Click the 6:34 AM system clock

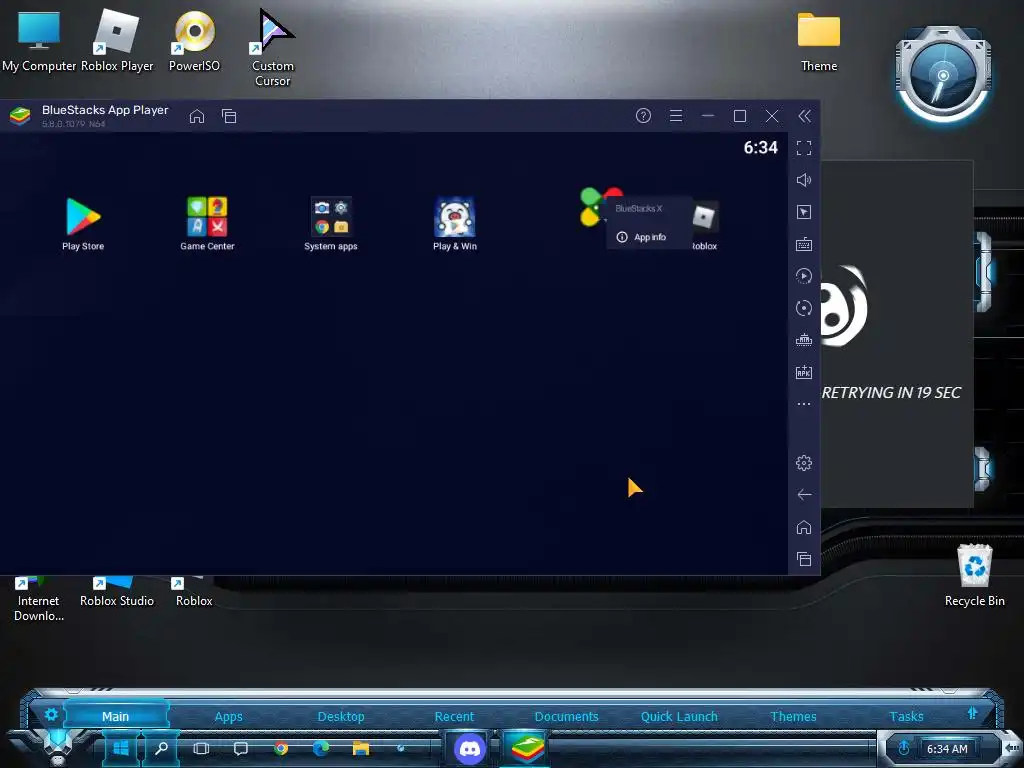tap(947, 749)
